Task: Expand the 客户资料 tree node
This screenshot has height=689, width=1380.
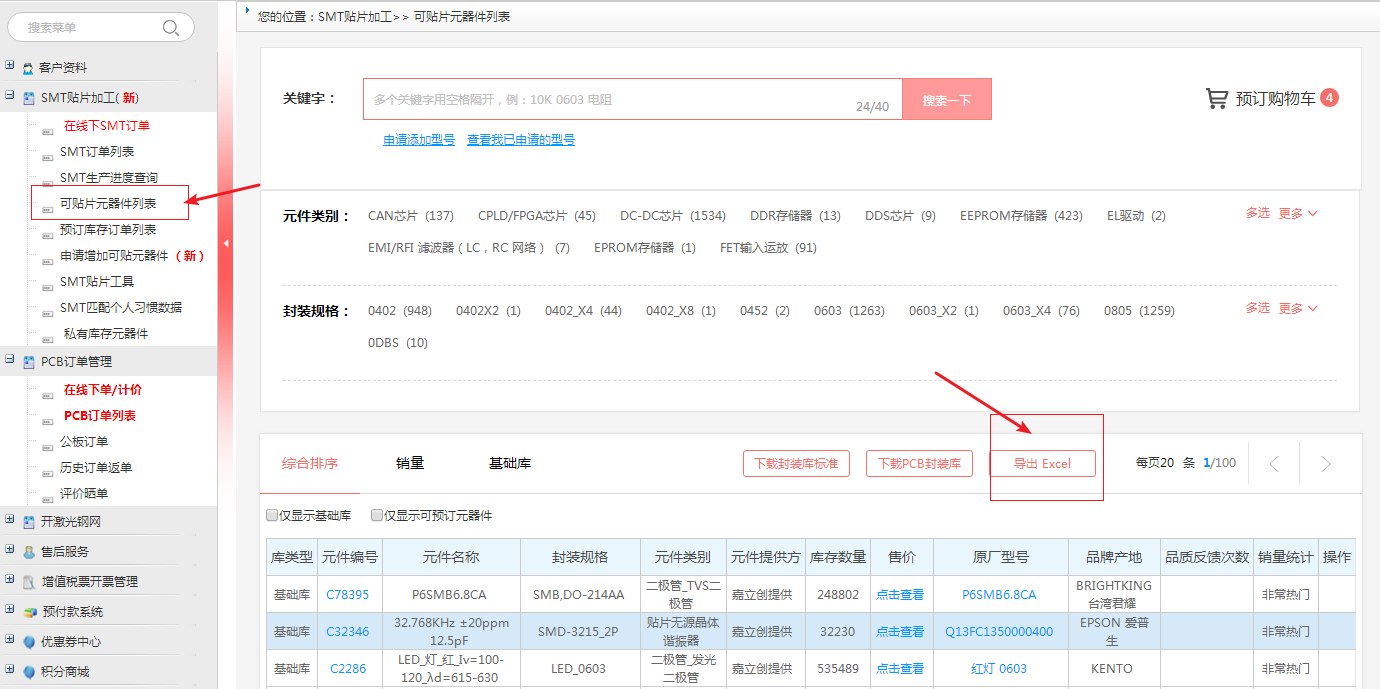Action: click(9, 66)
